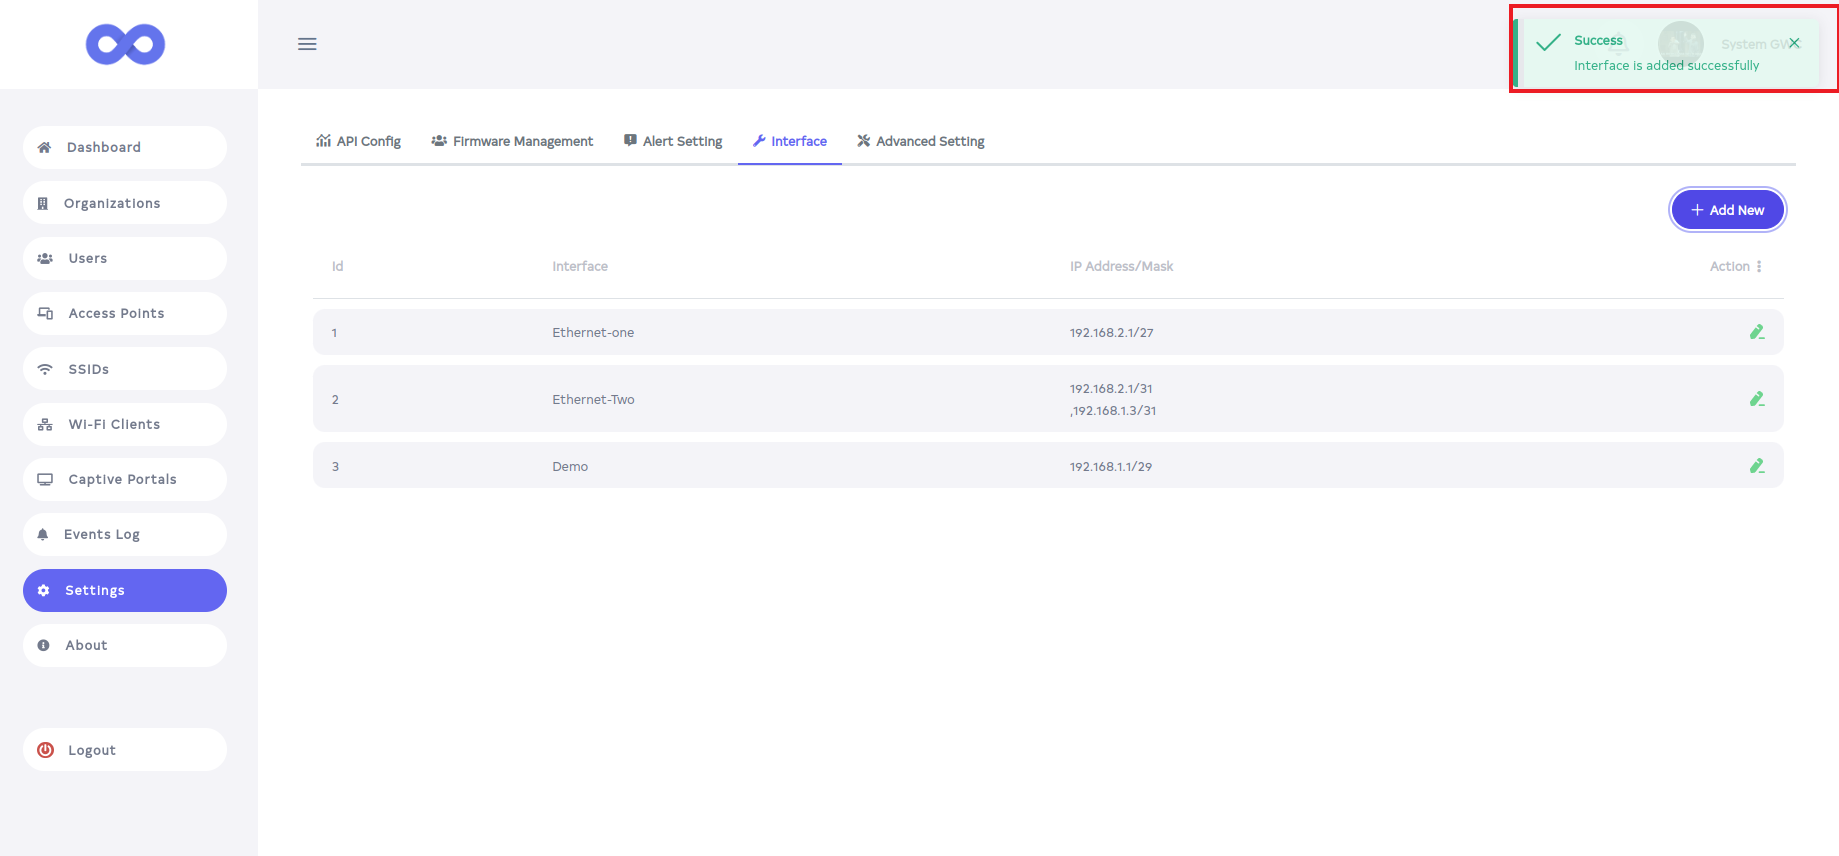This screenshot has height=856, width=1839.
Task: Open the Action column options dots
Action: click(x=1759, y=266)
